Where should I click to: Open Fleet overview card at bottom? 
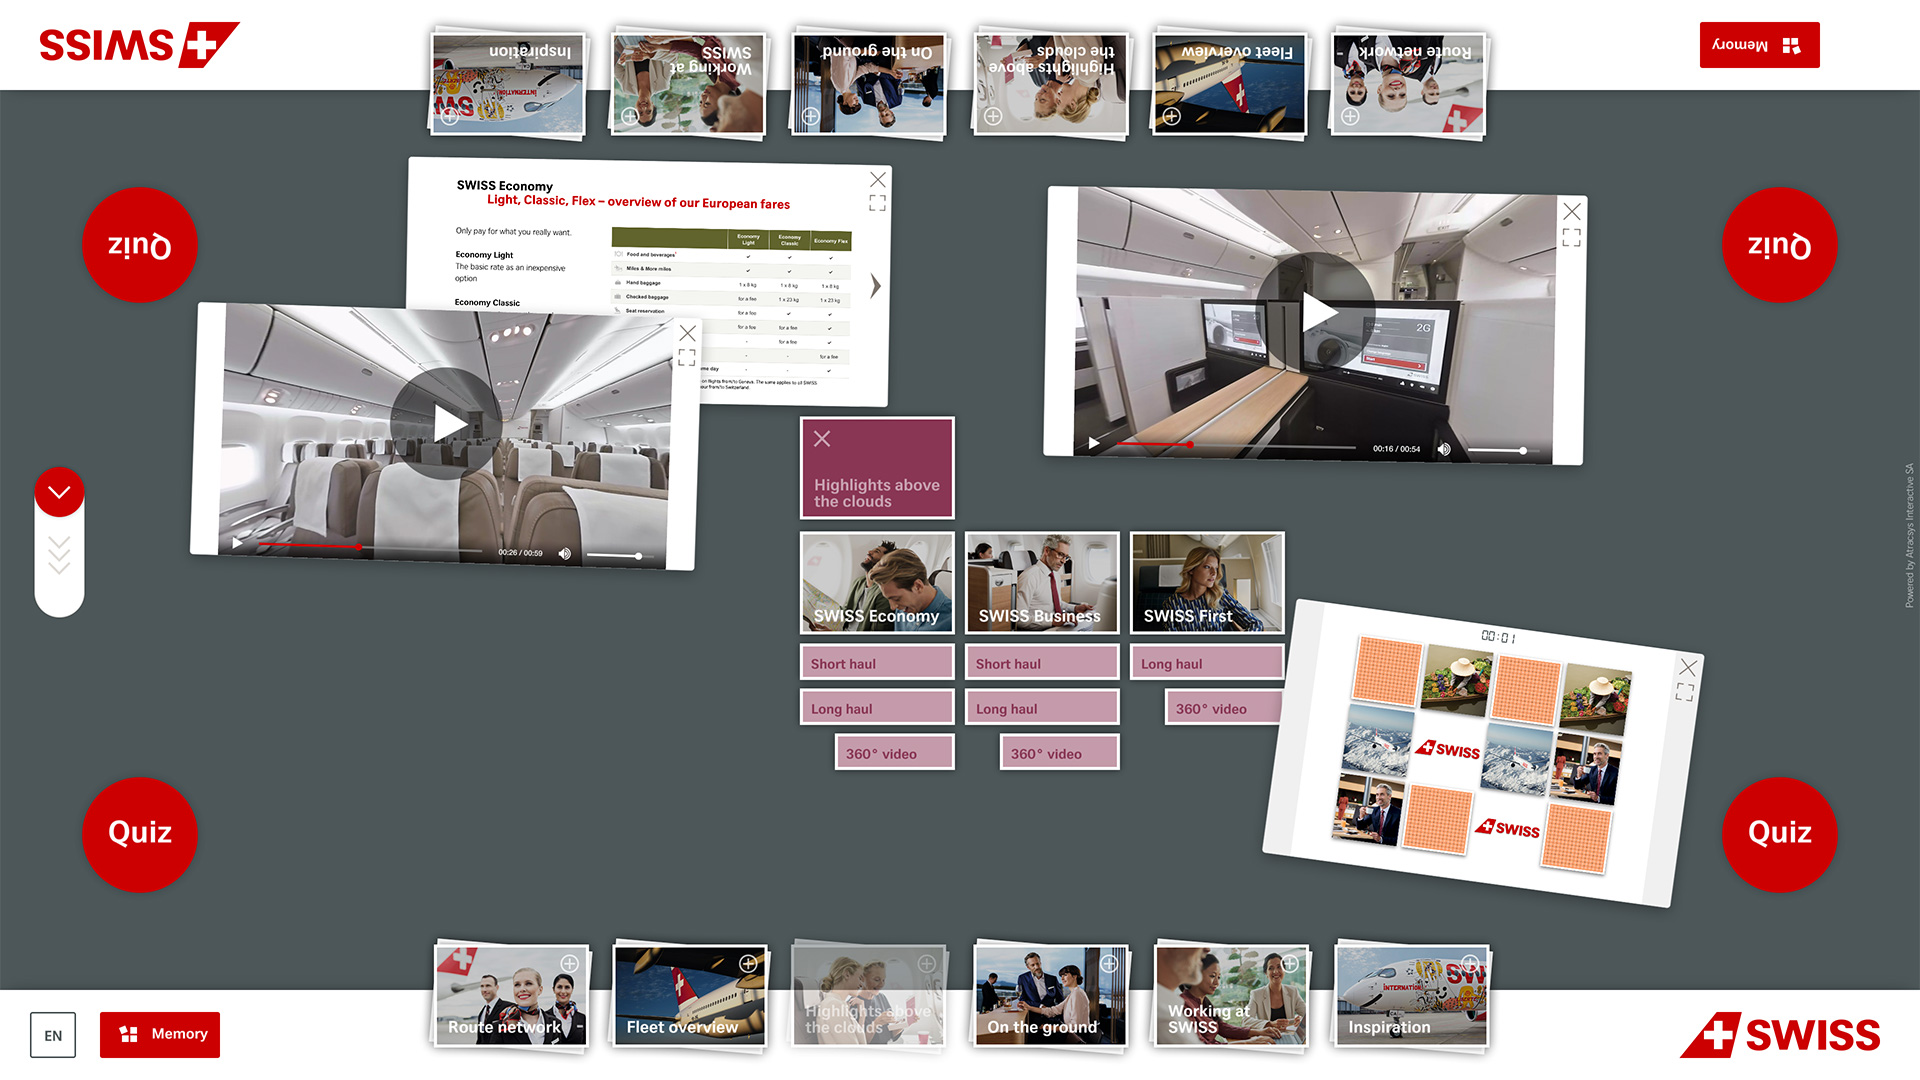click(690, 995)
